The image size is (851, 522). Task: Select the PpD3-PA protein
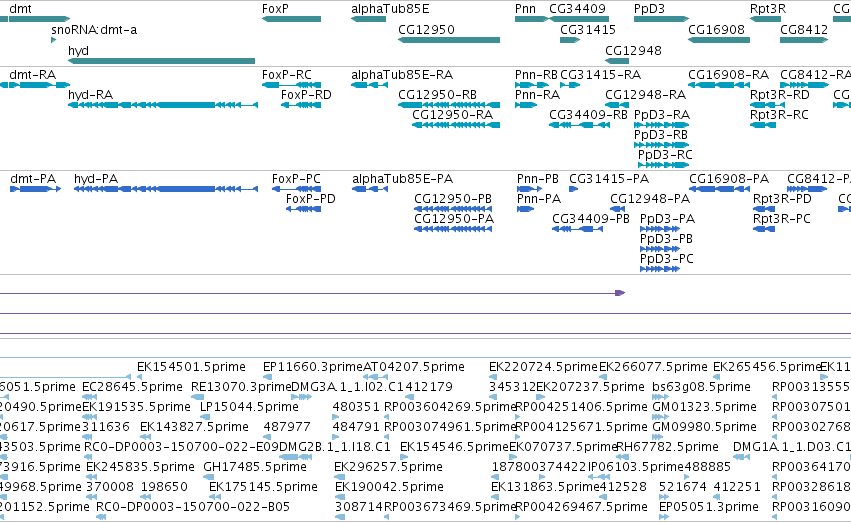click(x=660, y=229)
